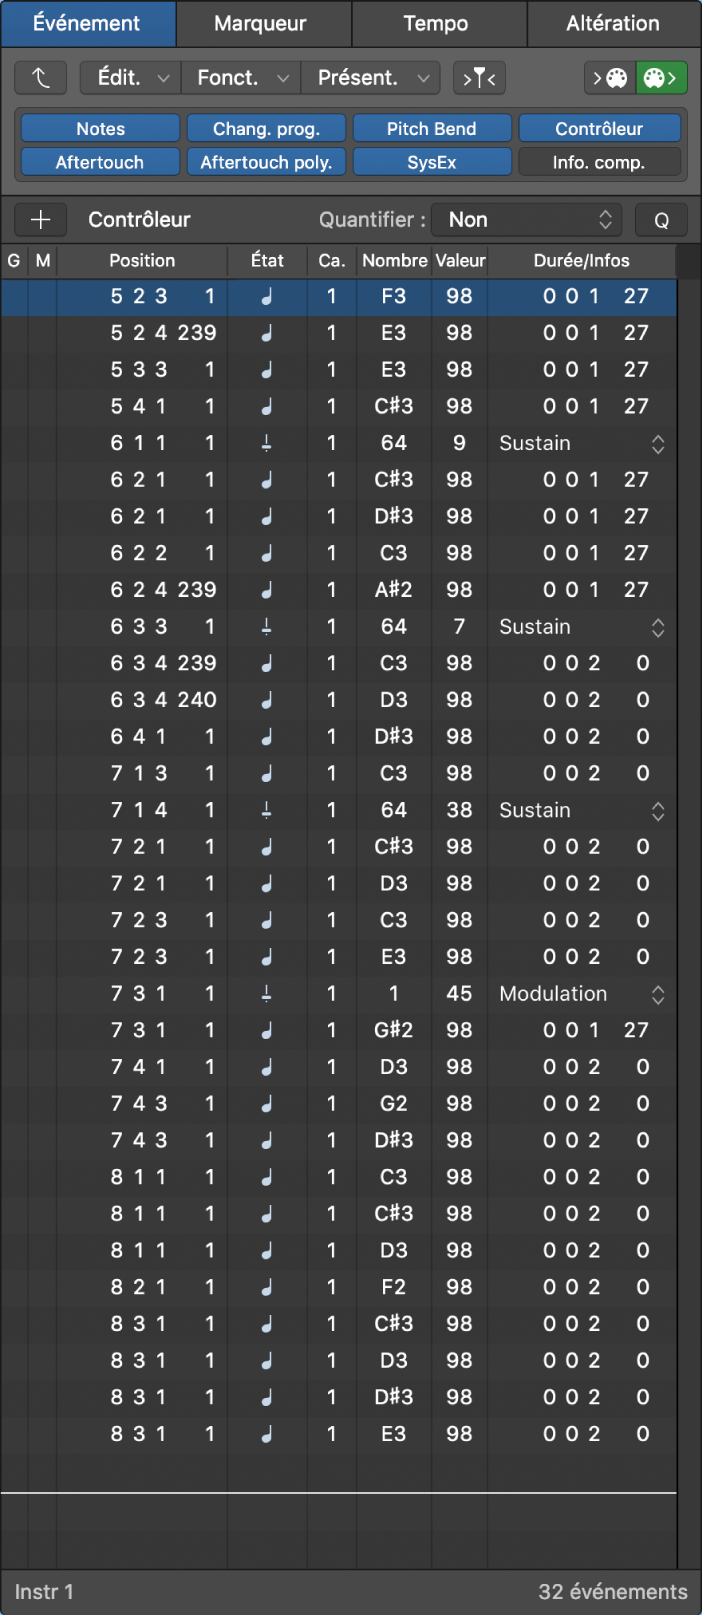
Task: Open Sustain pop-up in row 6 3 3 1
Action: 582,627
